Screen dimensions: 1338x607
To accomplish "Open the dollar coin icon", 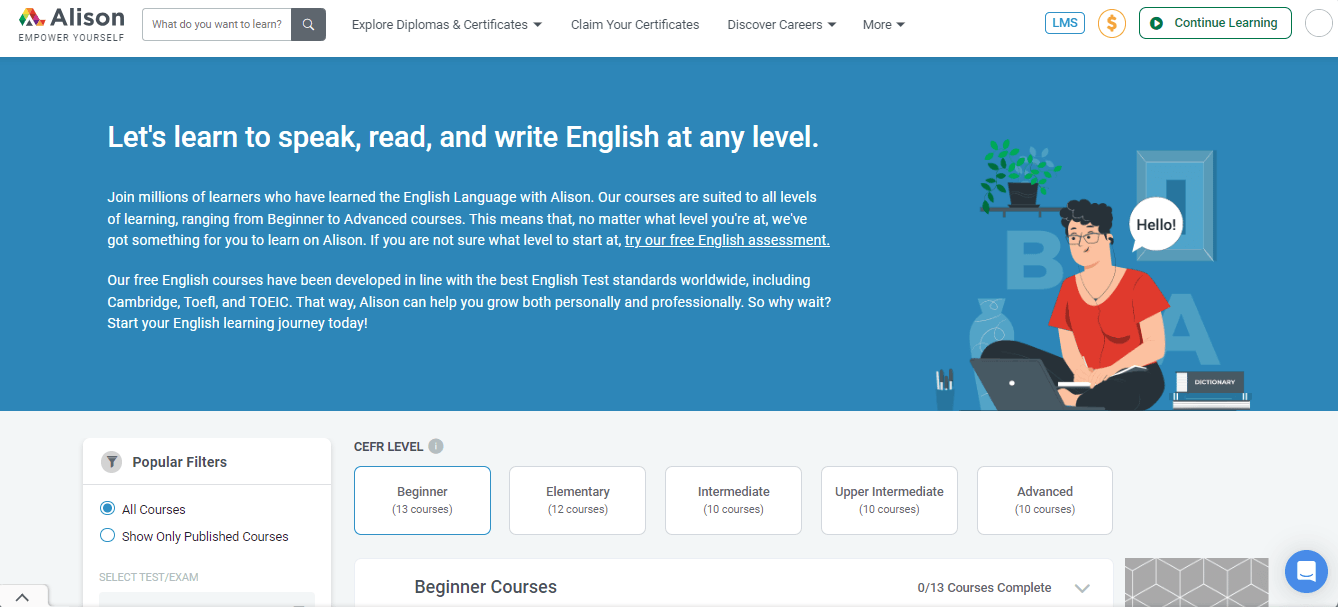I will coord(1112,23).
